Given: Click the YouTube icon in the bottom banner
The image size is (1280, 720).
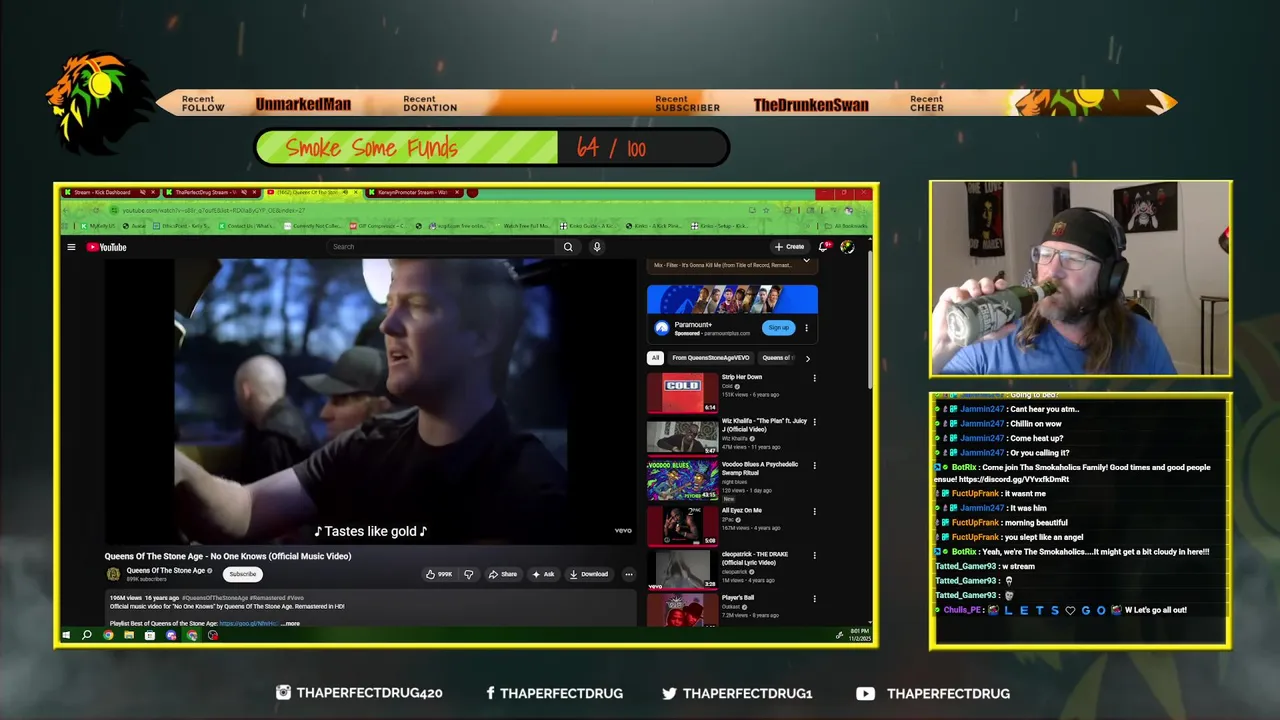Looking at the screenshot, I should coord(865,693).
